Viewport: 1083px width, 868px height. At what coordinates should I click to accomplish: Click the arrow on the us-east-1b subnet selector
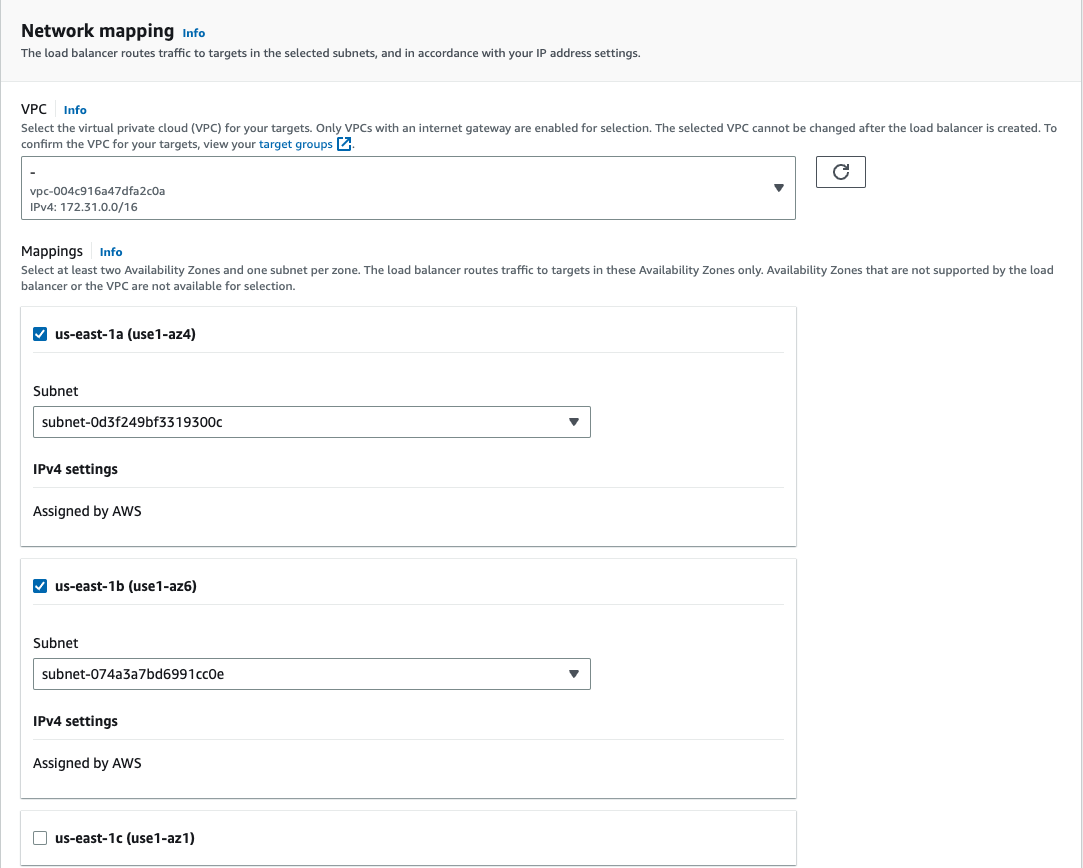[574, 674]
